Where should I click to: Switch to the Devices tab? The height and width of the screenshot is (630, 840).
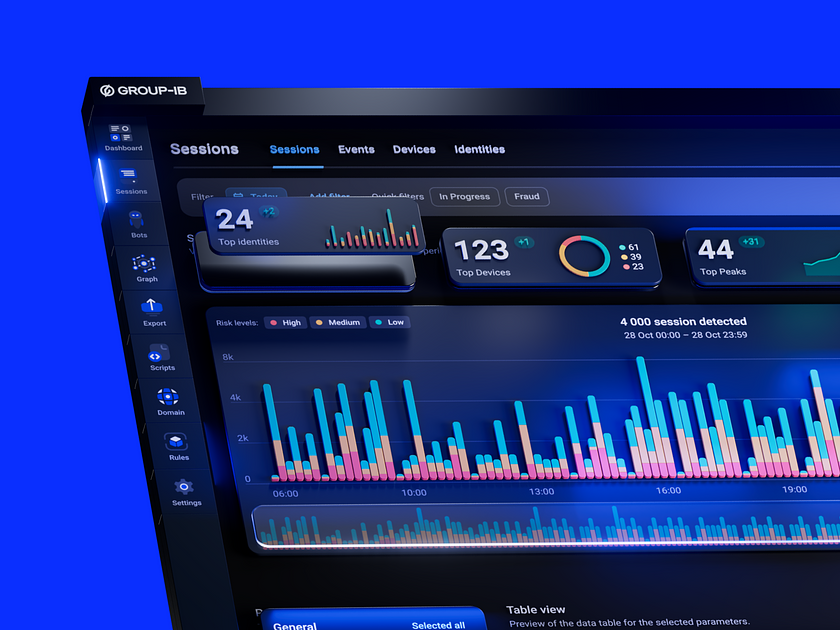(x=414, y=150)
